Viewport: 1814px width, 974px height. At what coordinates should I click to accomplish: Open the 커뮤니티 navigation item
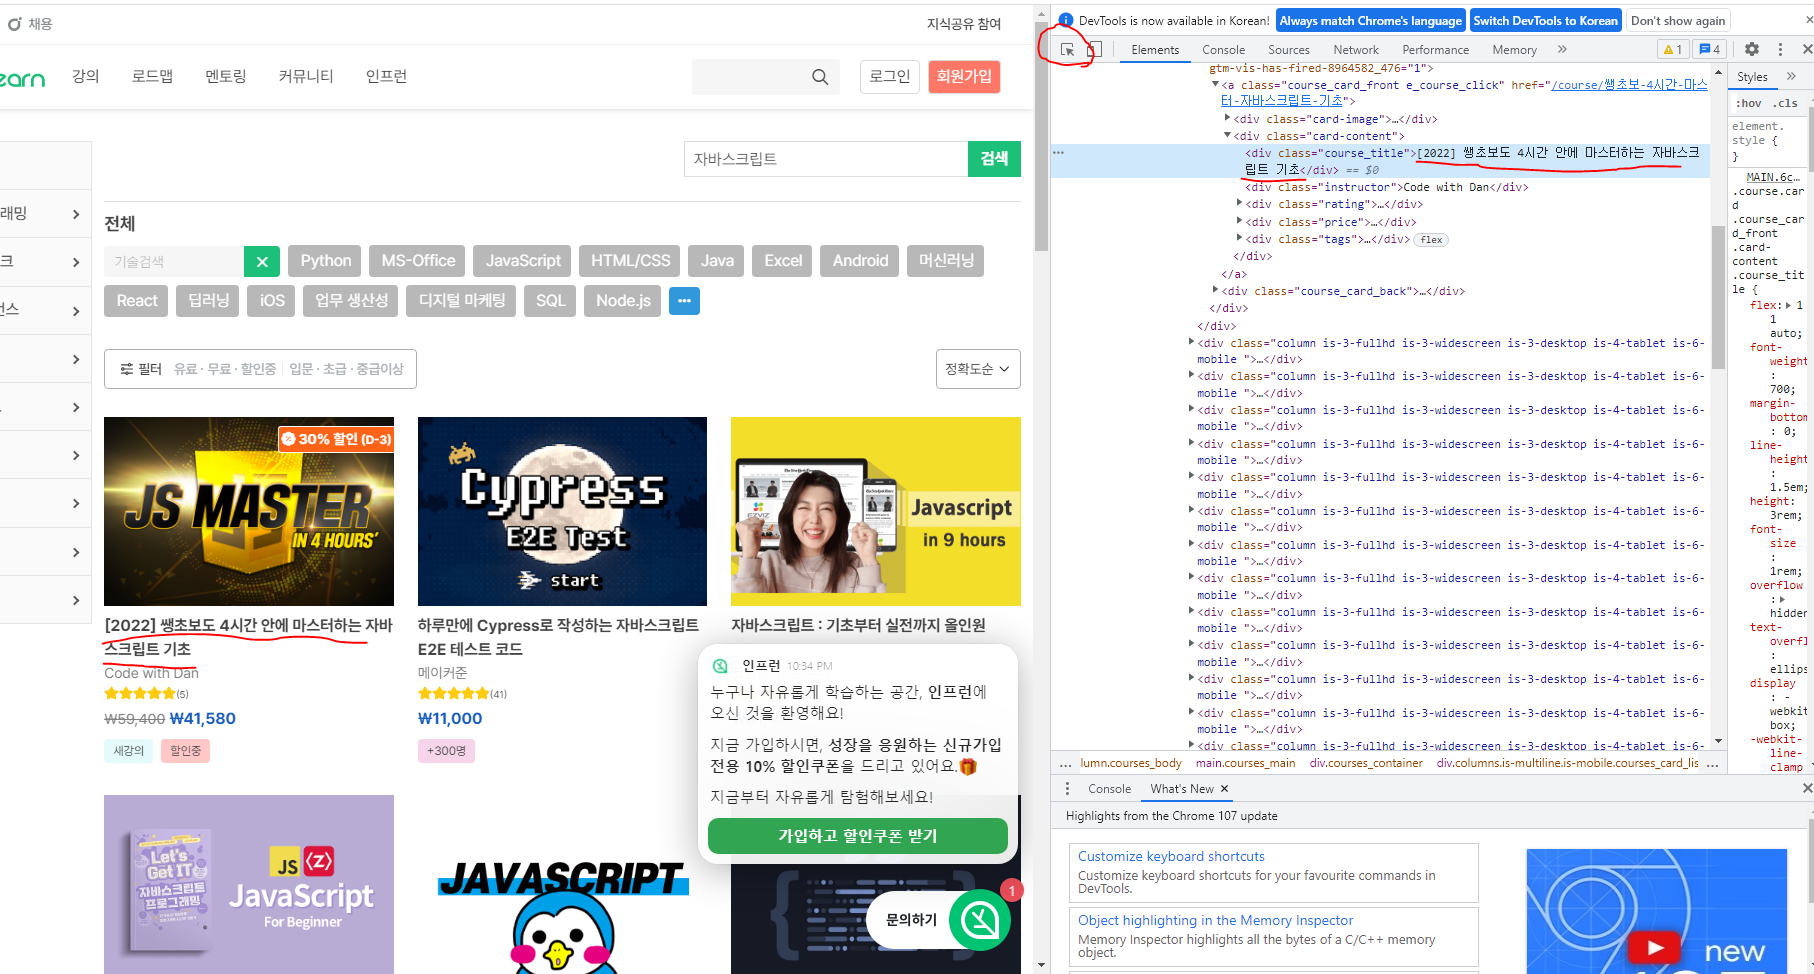point(306,76)
